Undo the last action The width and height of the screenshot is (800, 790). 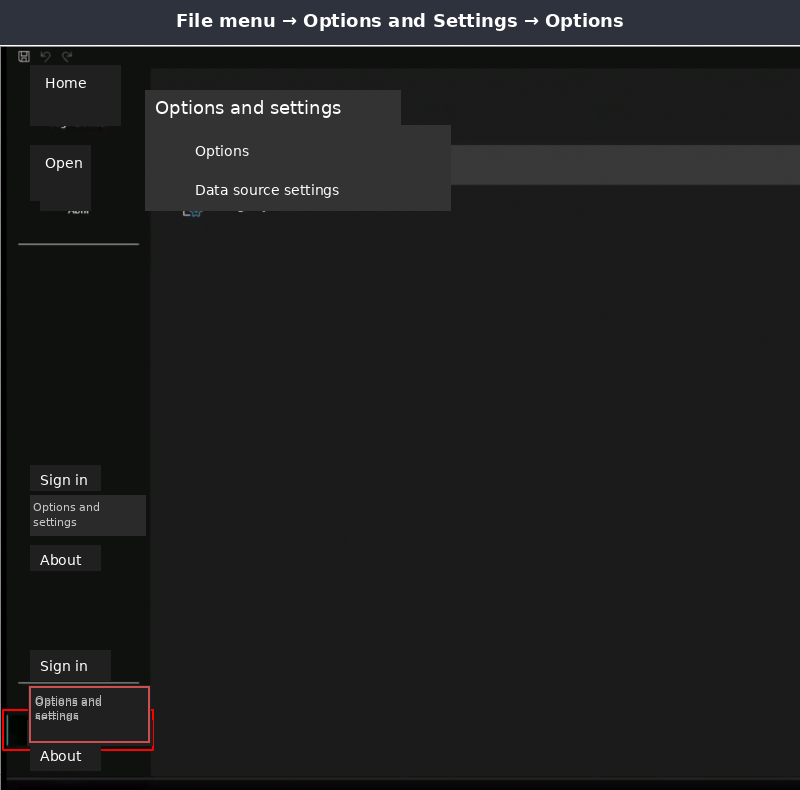point(45,56)
